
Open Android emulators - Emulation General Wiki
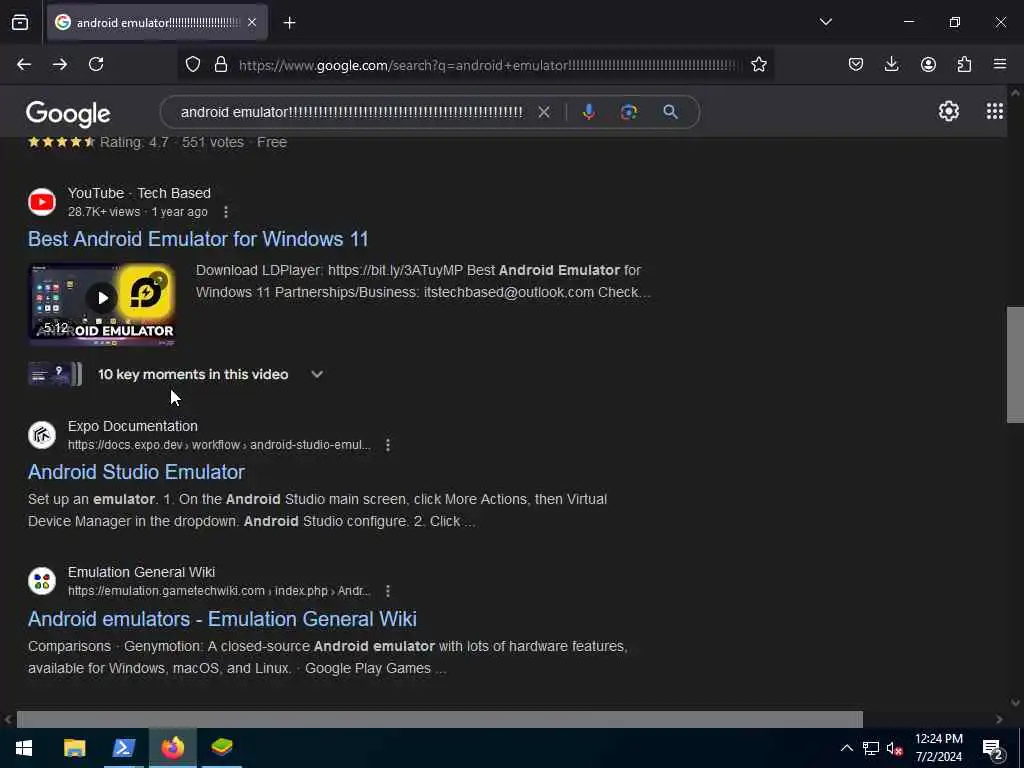(222, 619)
